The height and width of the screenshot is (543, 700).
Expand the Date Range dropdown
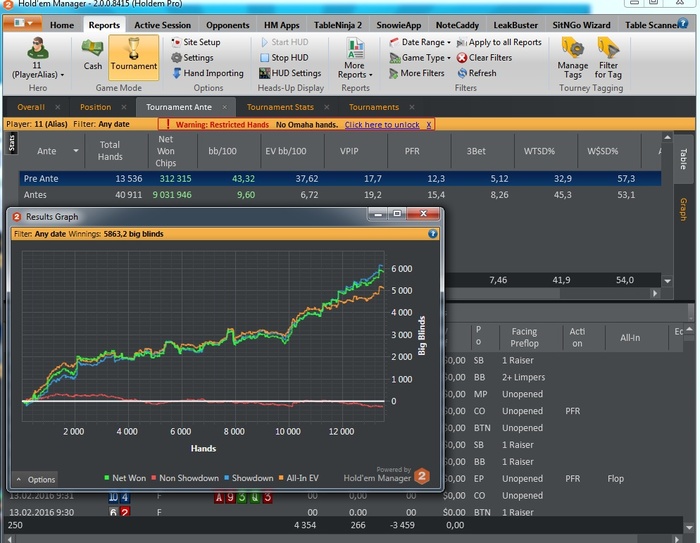(x=420, y=43)
